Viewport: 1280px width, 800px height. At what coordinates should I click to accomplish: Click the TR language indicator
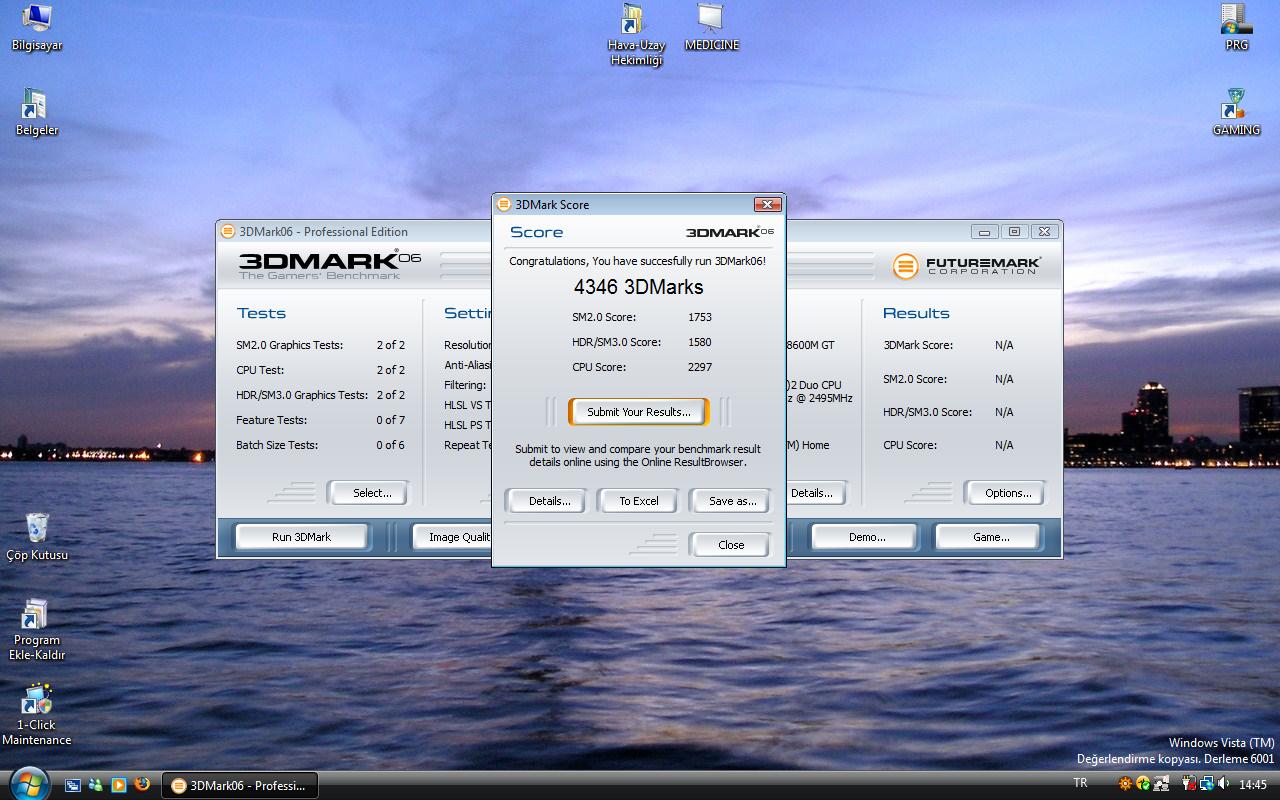click(x=1080, y=783)
